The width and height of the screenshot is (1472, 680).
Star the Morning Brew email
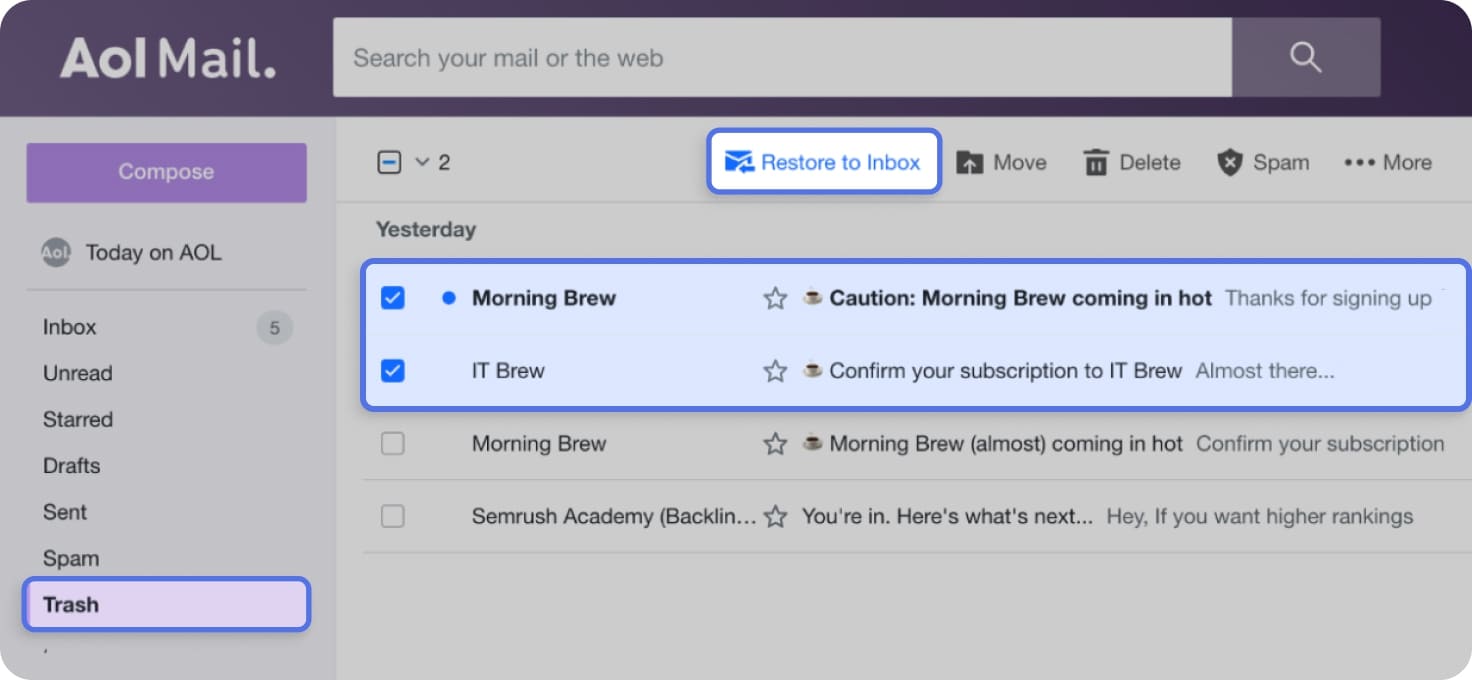(x=775, y=297)
